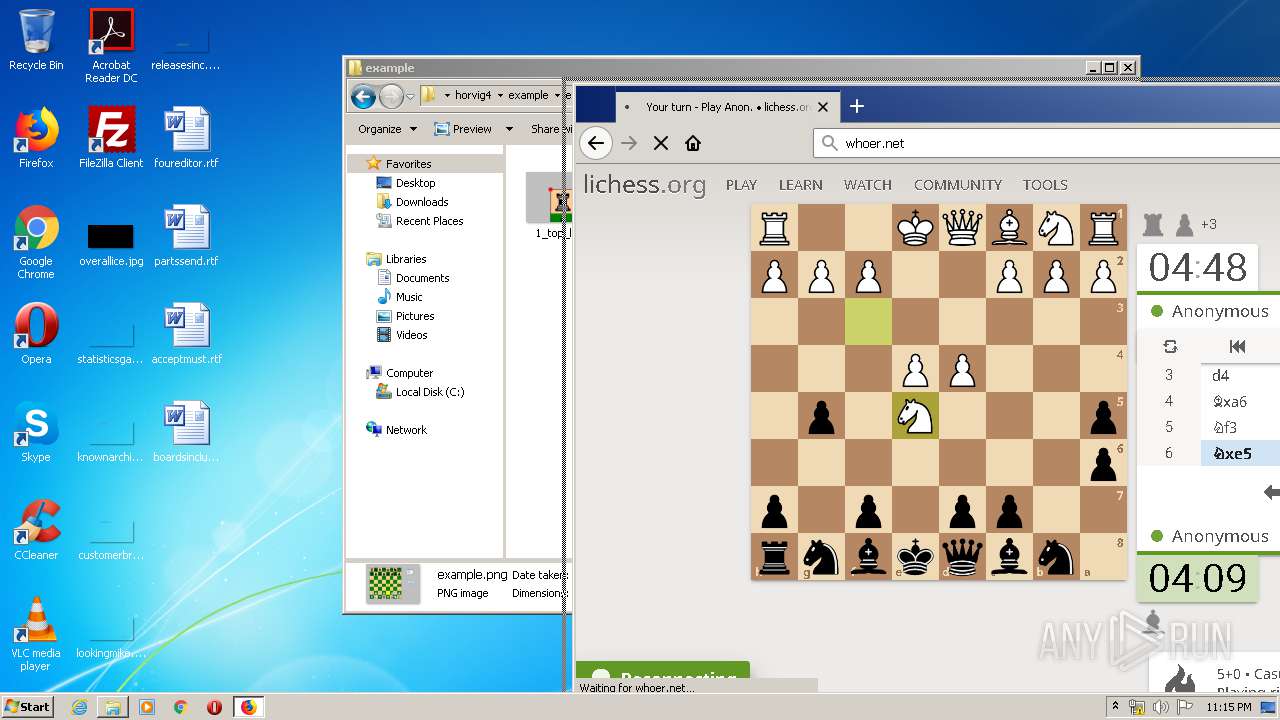Select overallice.jpg on the desktop
Image resolution: width=1280 pixels, height=720 pixels.
(111, 243)
